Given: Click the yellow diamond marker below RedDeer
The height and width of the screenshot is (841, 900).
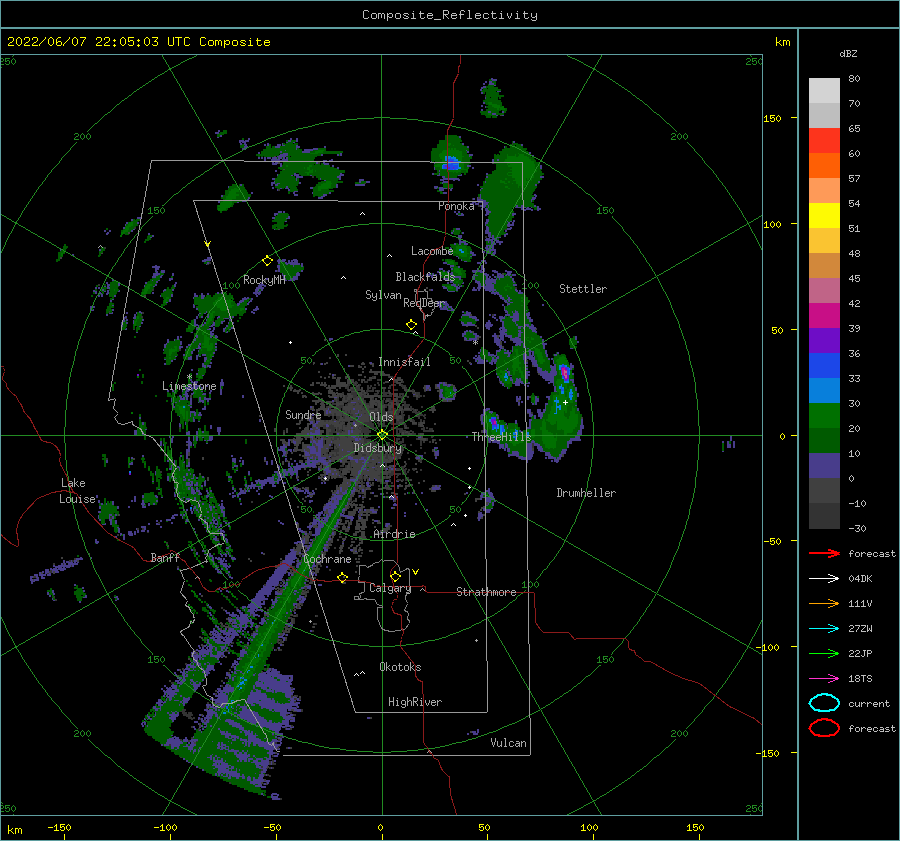Looking at the screenshot, I should pos(411,325).
